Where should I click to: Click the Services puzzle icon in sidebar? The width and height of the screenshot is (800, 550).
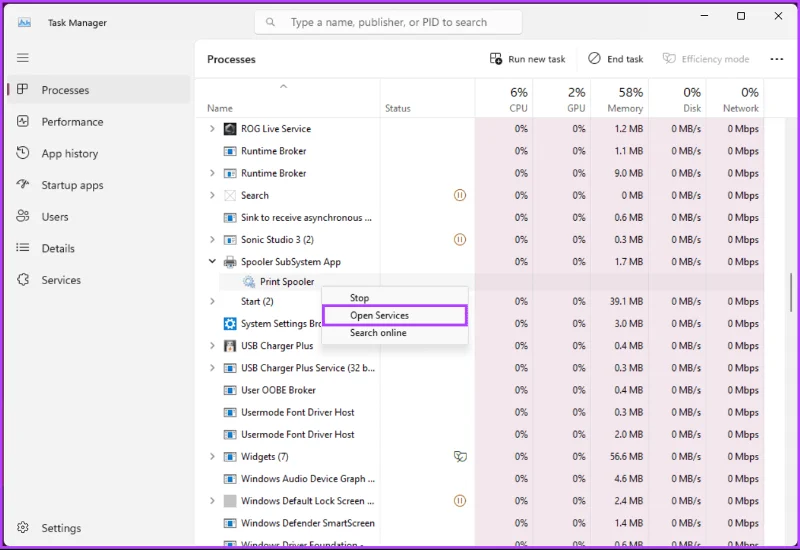pos(22,279)
